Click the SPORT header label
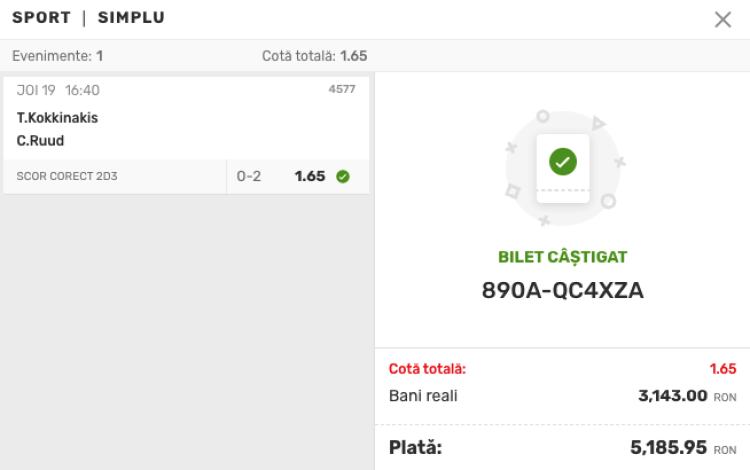The height and width of the screenshot is (470, 750). [39, 18]
